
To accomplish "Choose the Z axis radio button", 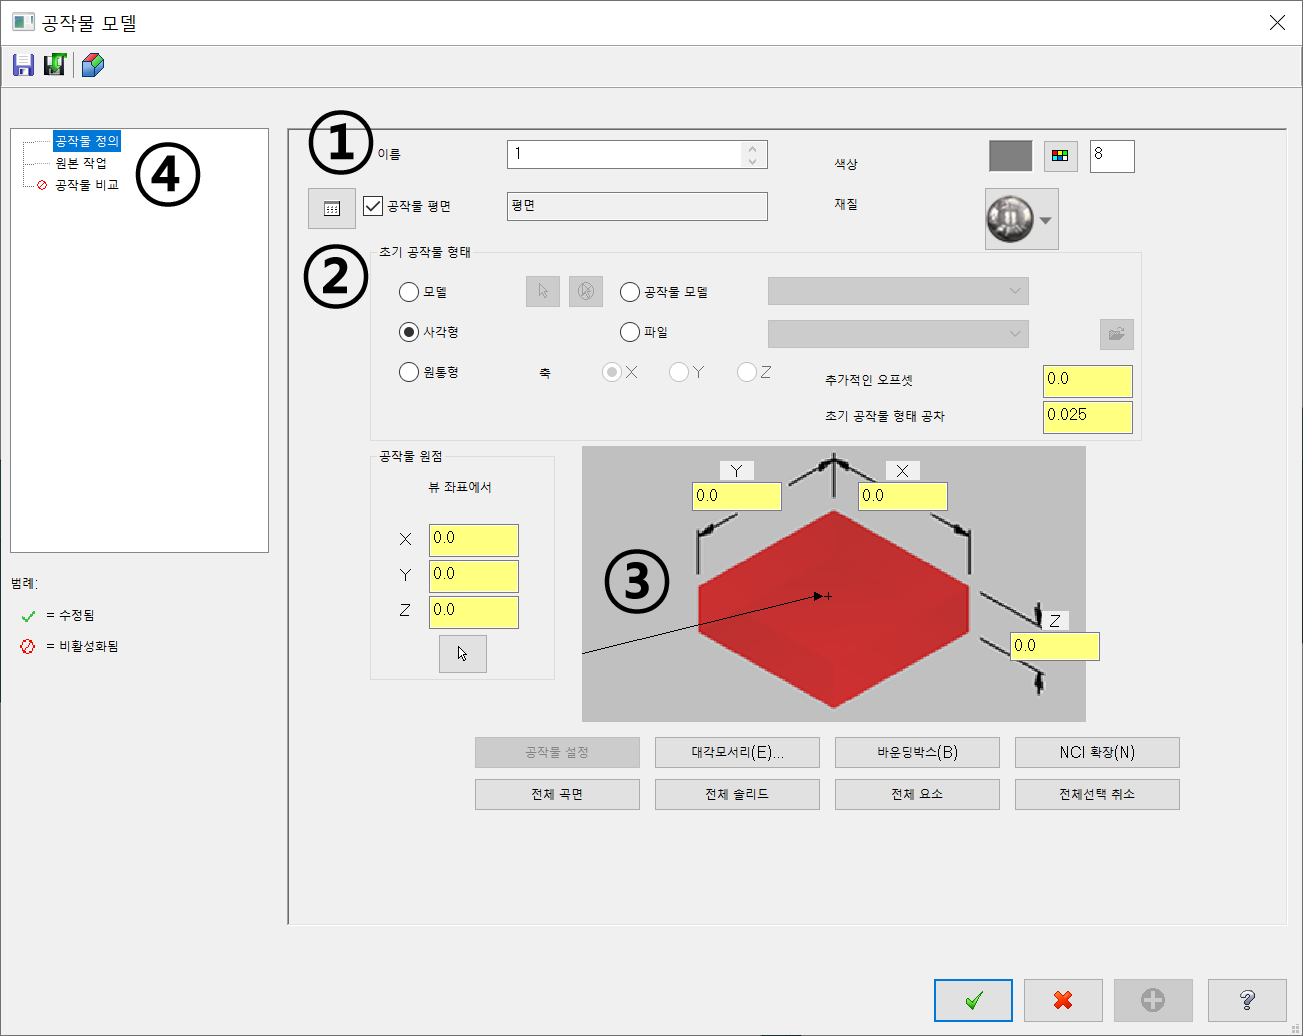I will [747, 372].
